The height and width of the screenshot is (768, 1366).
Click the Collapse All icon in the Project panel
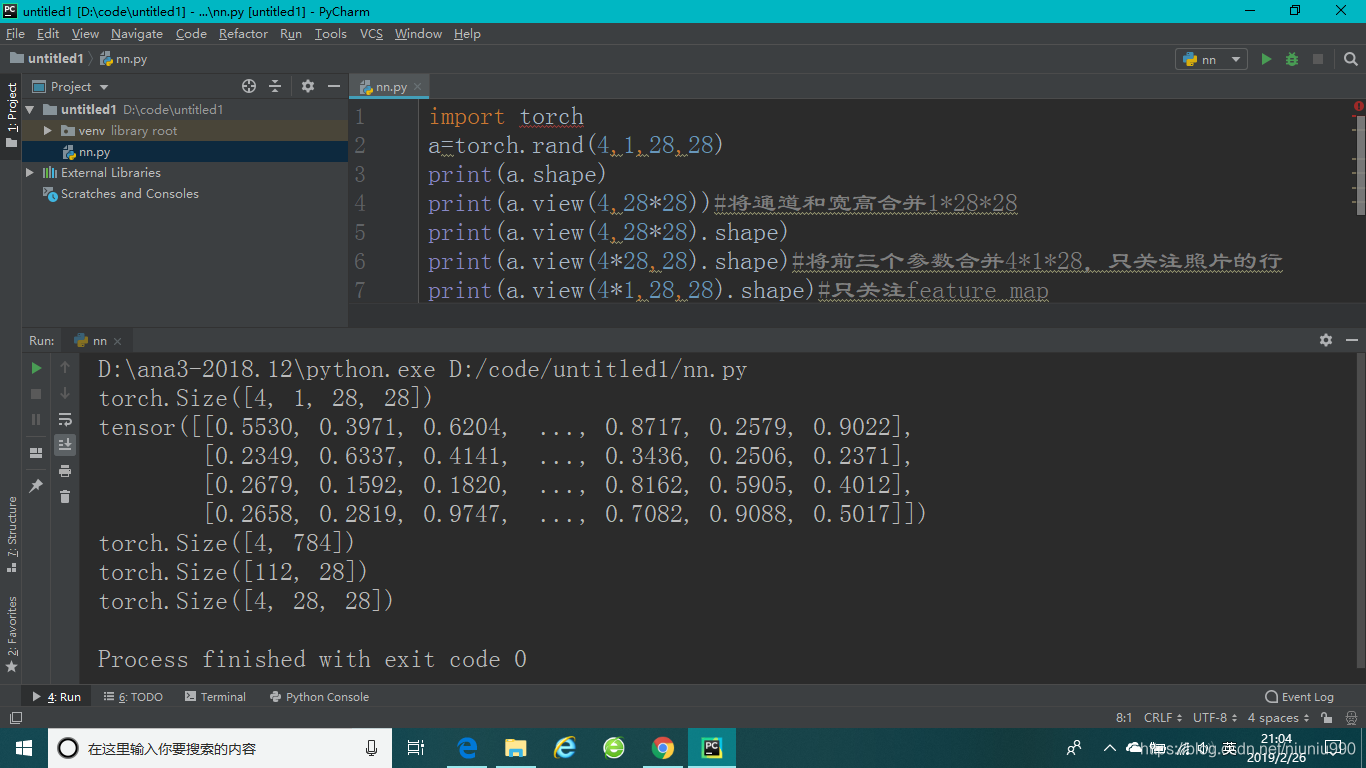(x=275, y=86)
